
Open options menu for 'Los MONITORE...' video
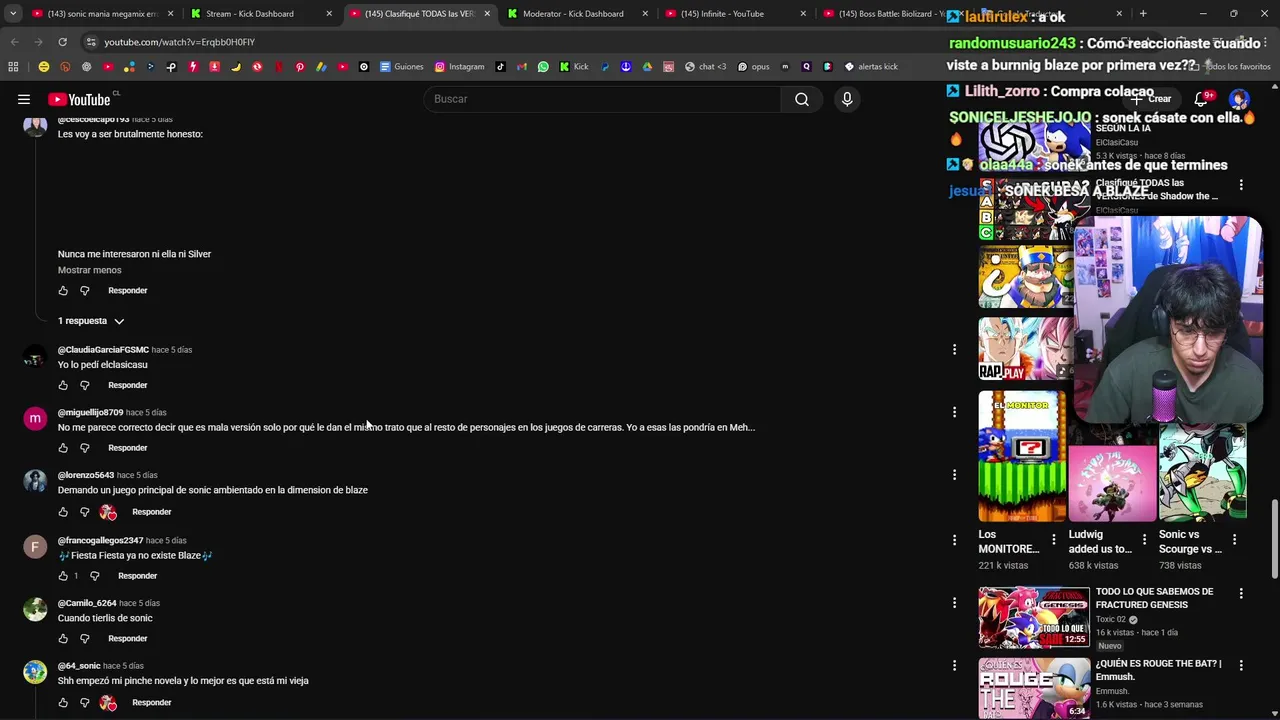click(1053, 539)
